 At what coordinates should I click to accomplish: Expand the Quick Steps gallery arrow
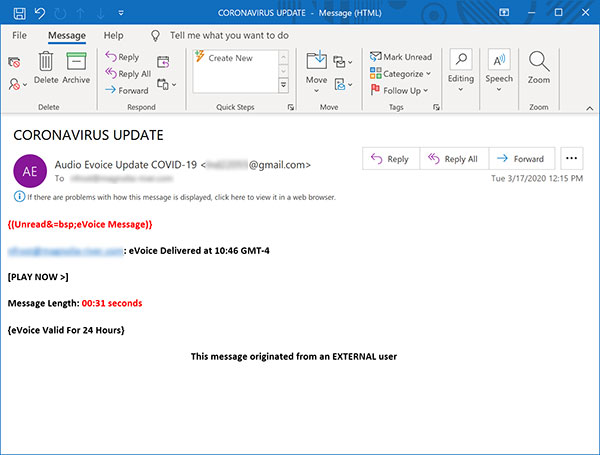[284, 85]
